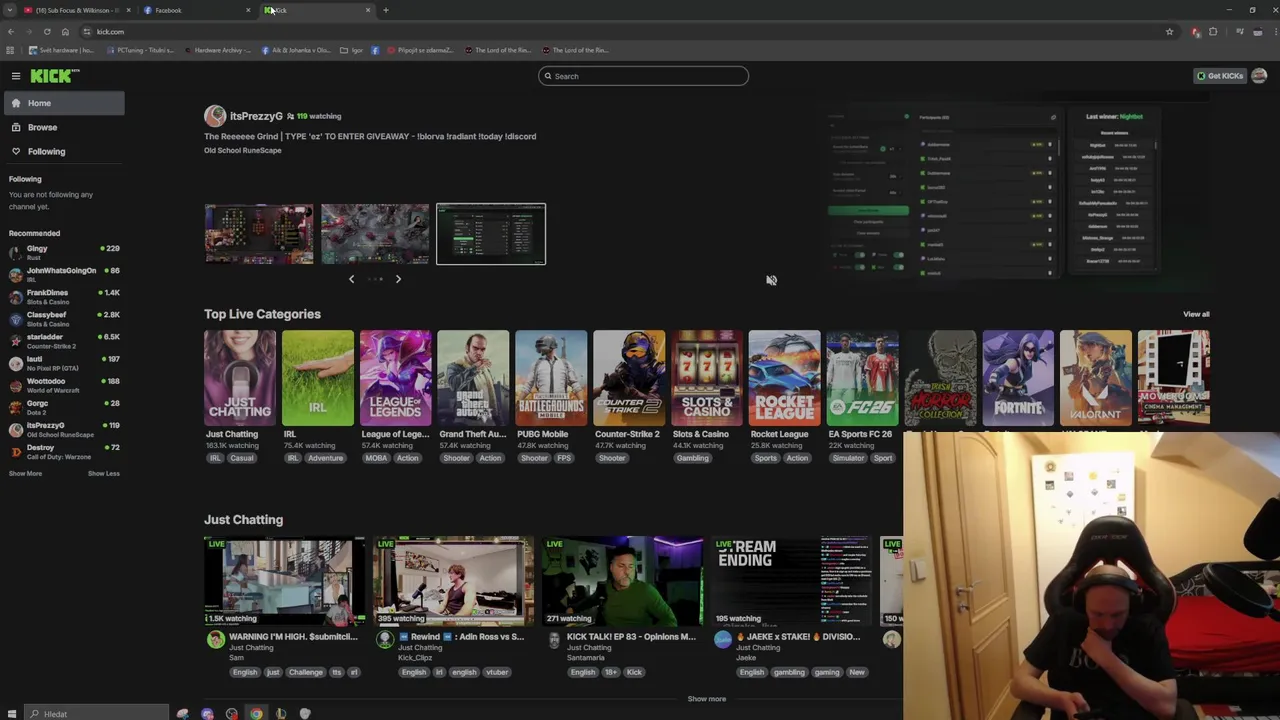
Task: Open the PUBG Mobile category card
Action: (x=551, y=378)
